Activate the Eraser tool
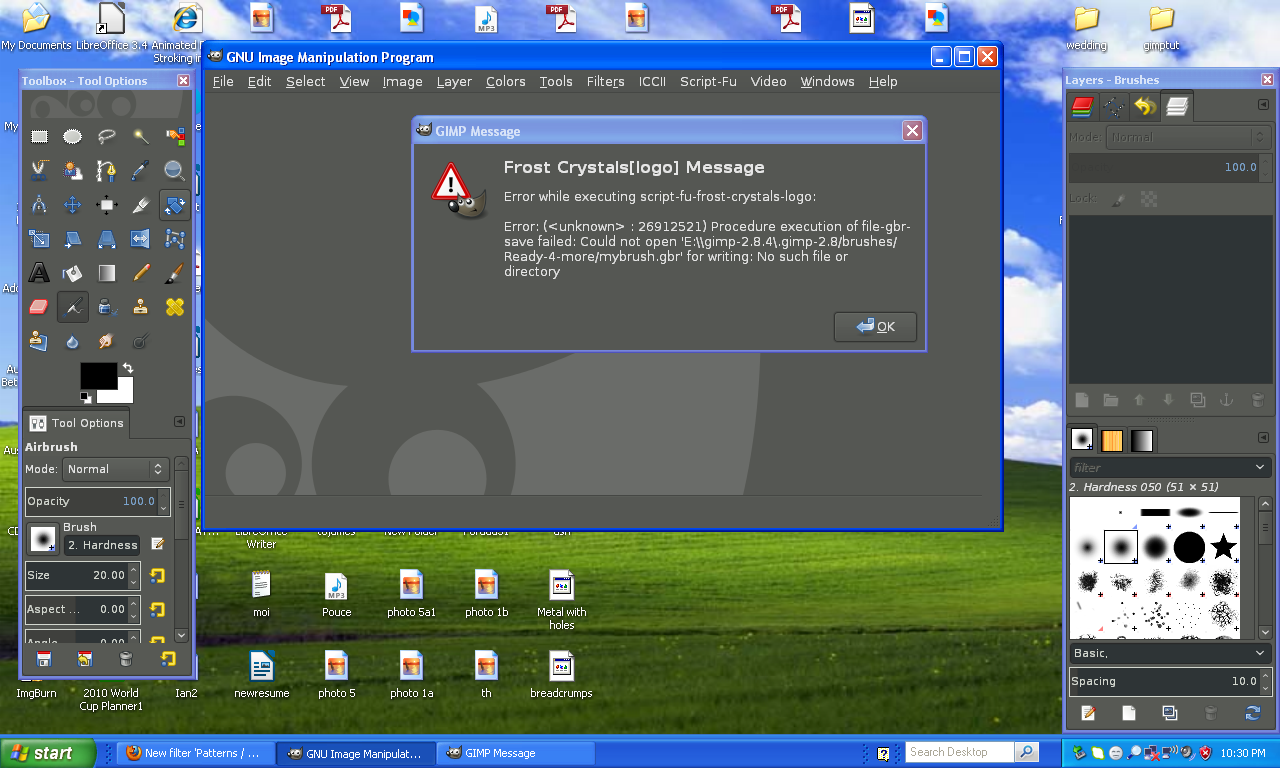1280x768 pixels. point(39,307)
